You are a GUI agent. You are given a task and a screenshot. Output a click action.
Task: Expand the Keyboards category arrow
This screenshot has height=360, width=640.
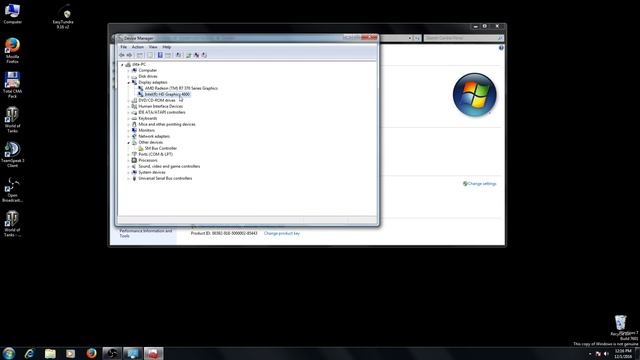pyautogui.click(x=128, y=118)
